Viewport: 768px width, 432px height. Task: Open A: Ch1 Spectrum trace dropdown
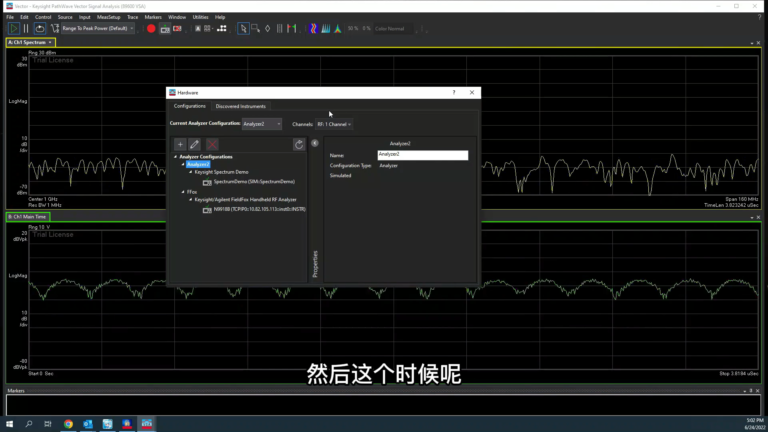[49, 42]
